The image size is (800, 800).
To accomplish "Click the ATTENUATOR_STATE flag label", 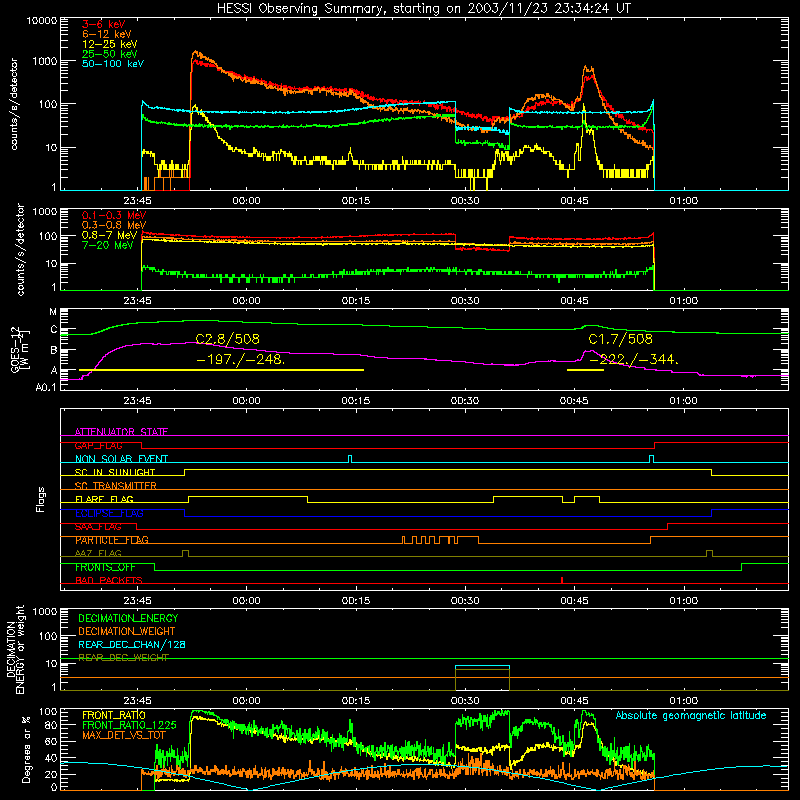I will point(121,432).
